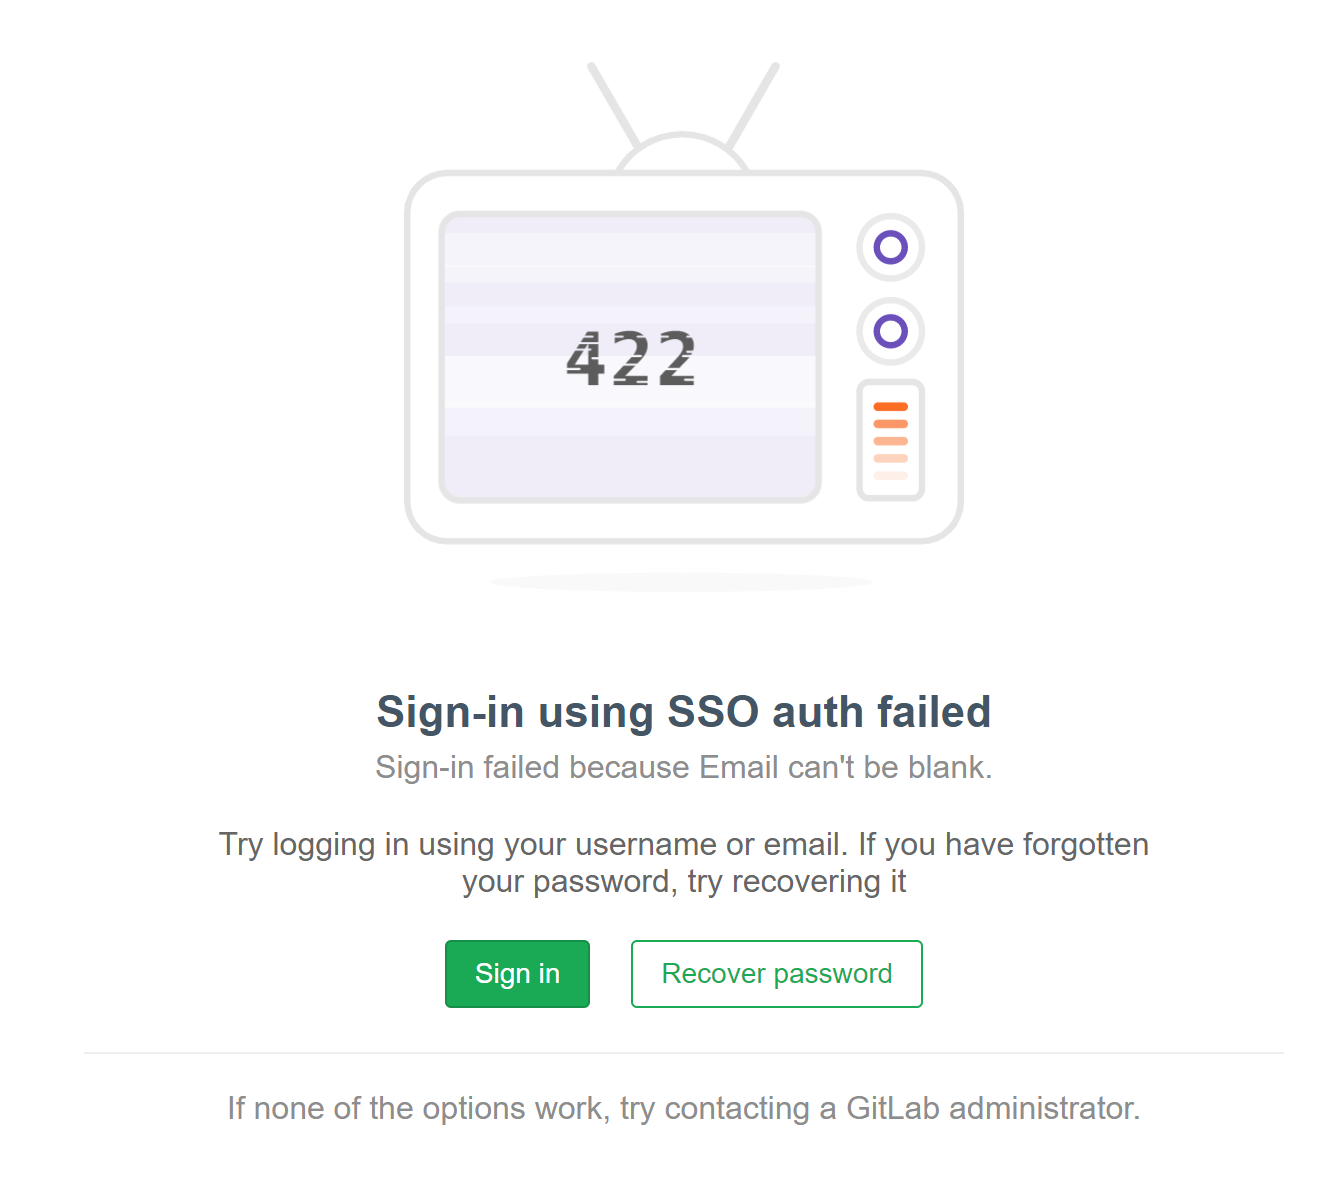Image resolution: width=1321 pixels, height=1180 pixels.
Task: Click the middle orange speaker grille bar
Action: click(x=890, y=441)
